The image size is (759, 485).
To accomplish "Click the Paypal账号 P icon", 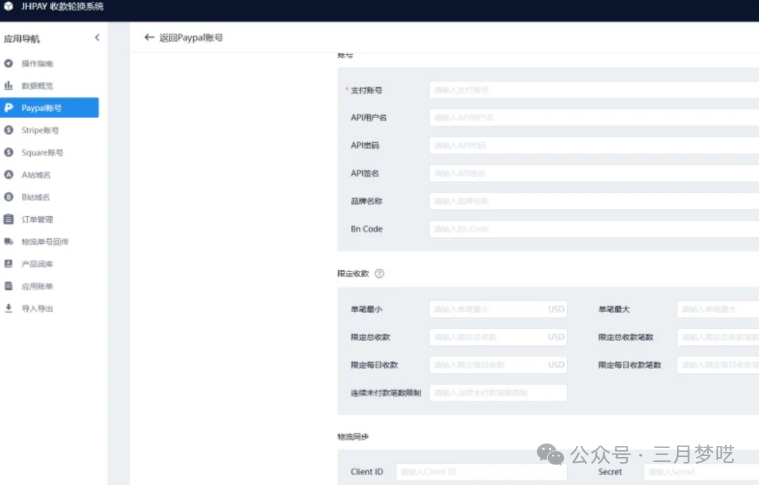I will [8, 107].
